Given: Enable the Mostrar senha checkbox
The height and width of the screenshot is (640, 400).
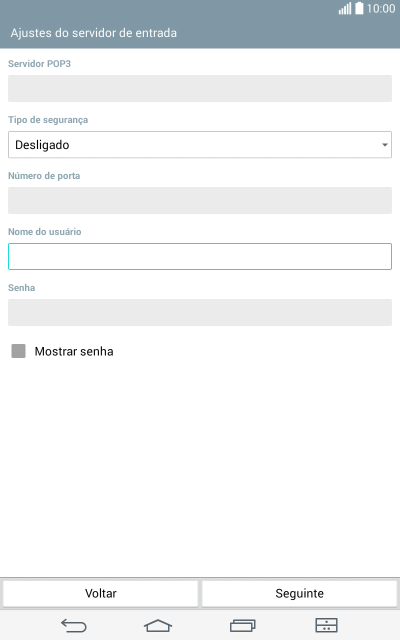Looking at the screenshot, I should 18,351.
